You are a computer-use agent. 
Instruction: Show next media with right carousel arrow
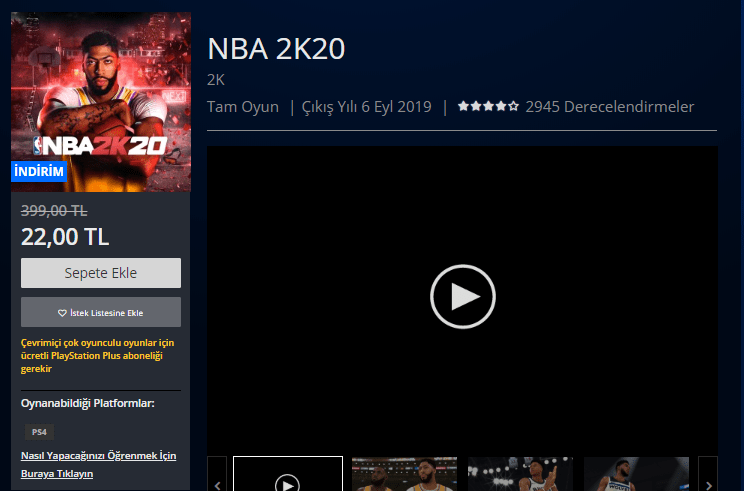coord(708,474)
